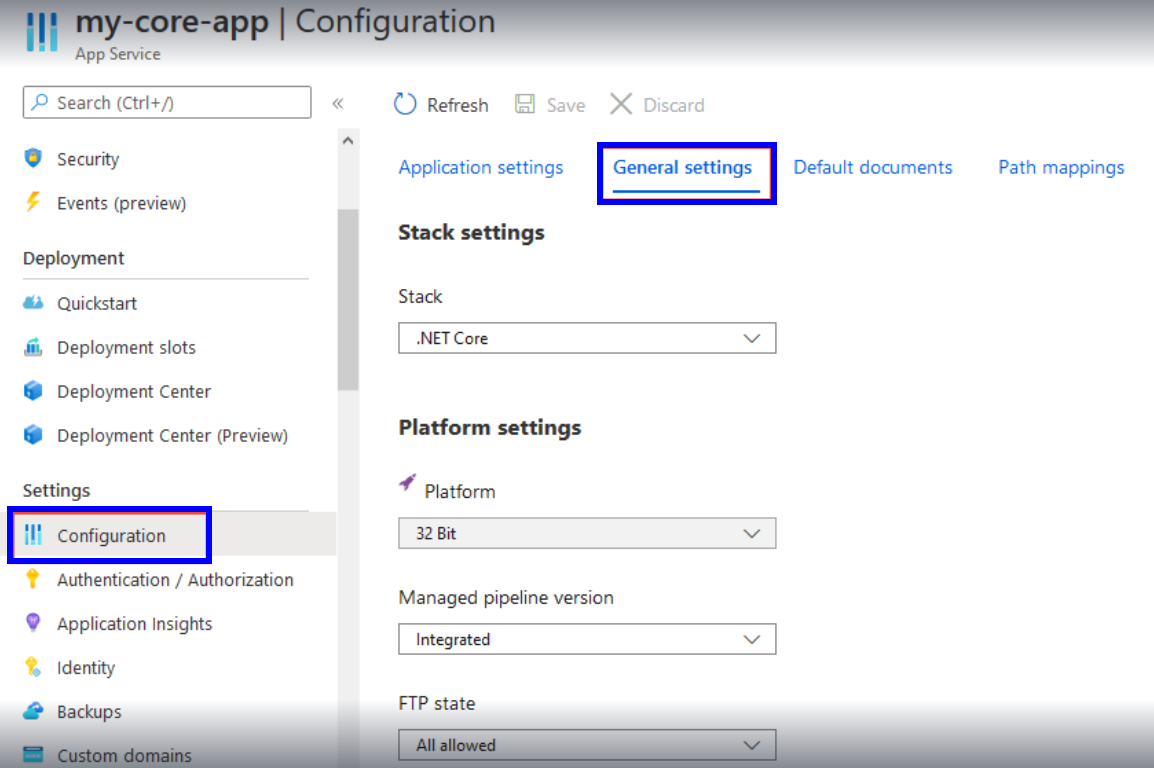1154x768 pixels.
Task: Collapse the sidebar with double chevron
Action: point(338,103)
